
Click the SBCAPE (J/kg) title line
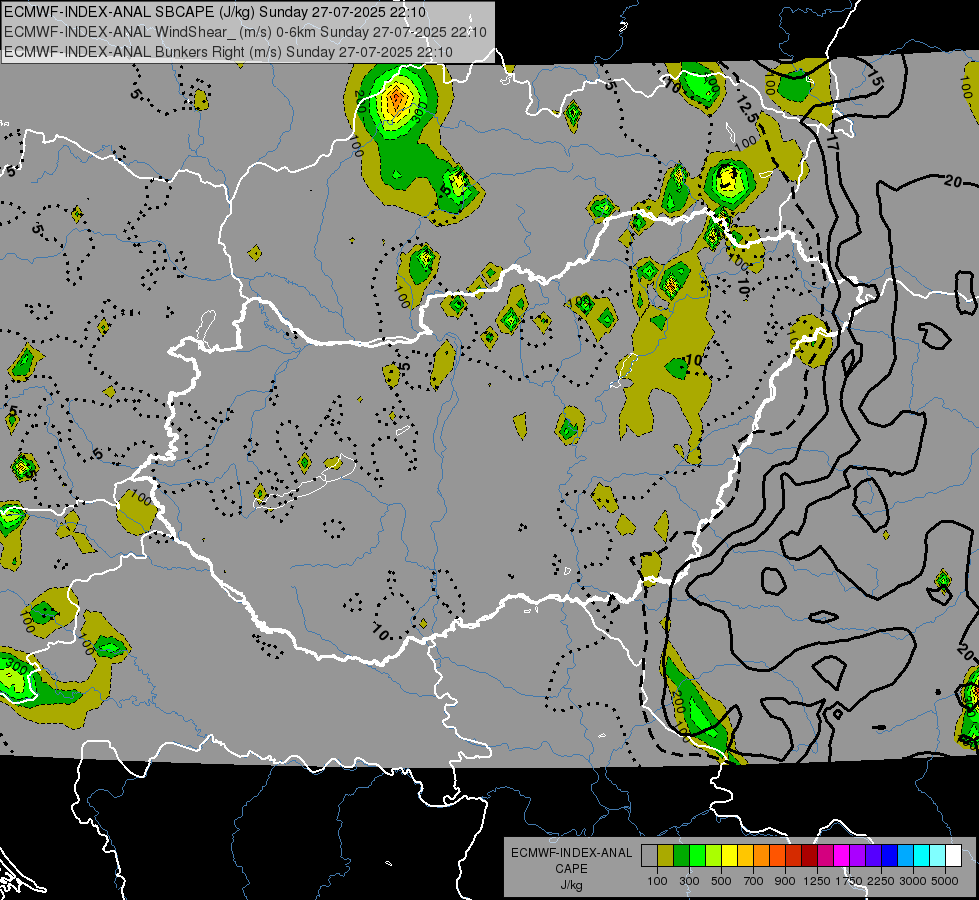215,12
